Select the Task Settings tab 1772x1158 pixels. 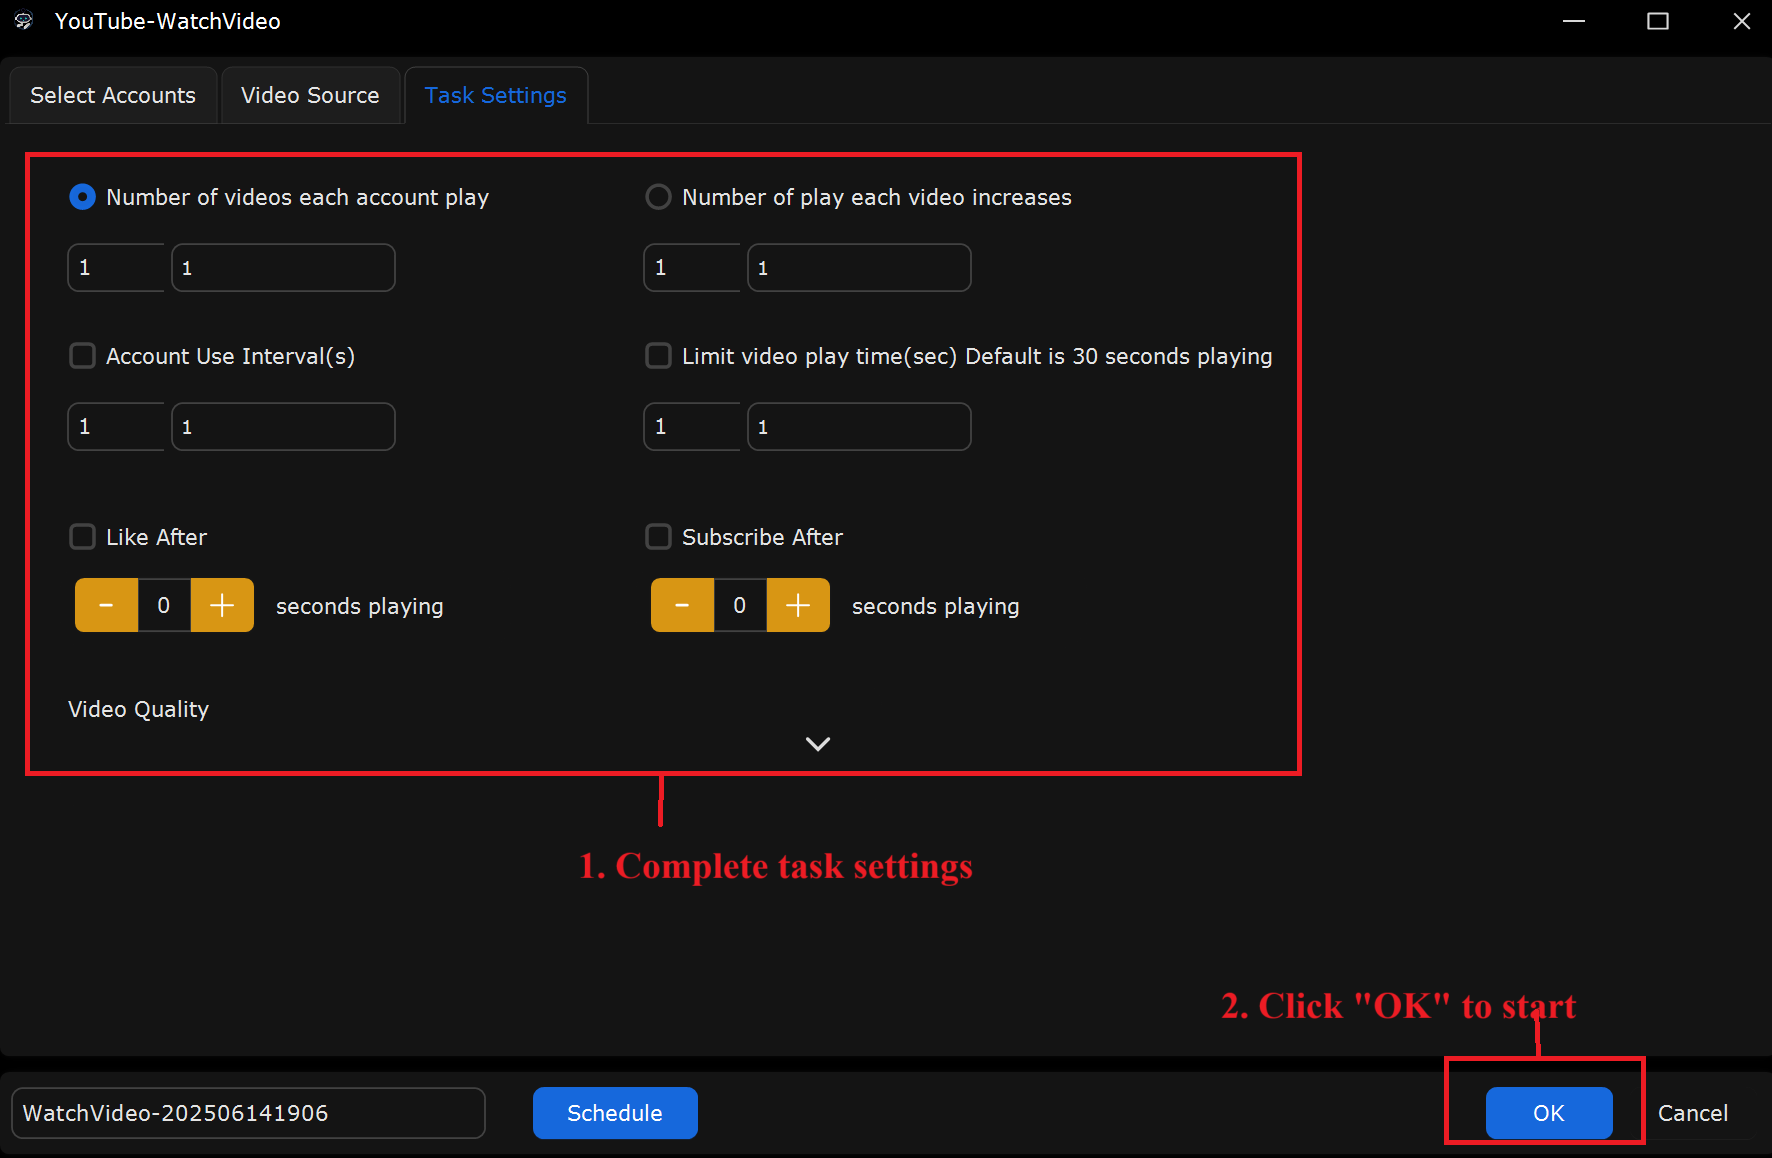tap(496, 95)
